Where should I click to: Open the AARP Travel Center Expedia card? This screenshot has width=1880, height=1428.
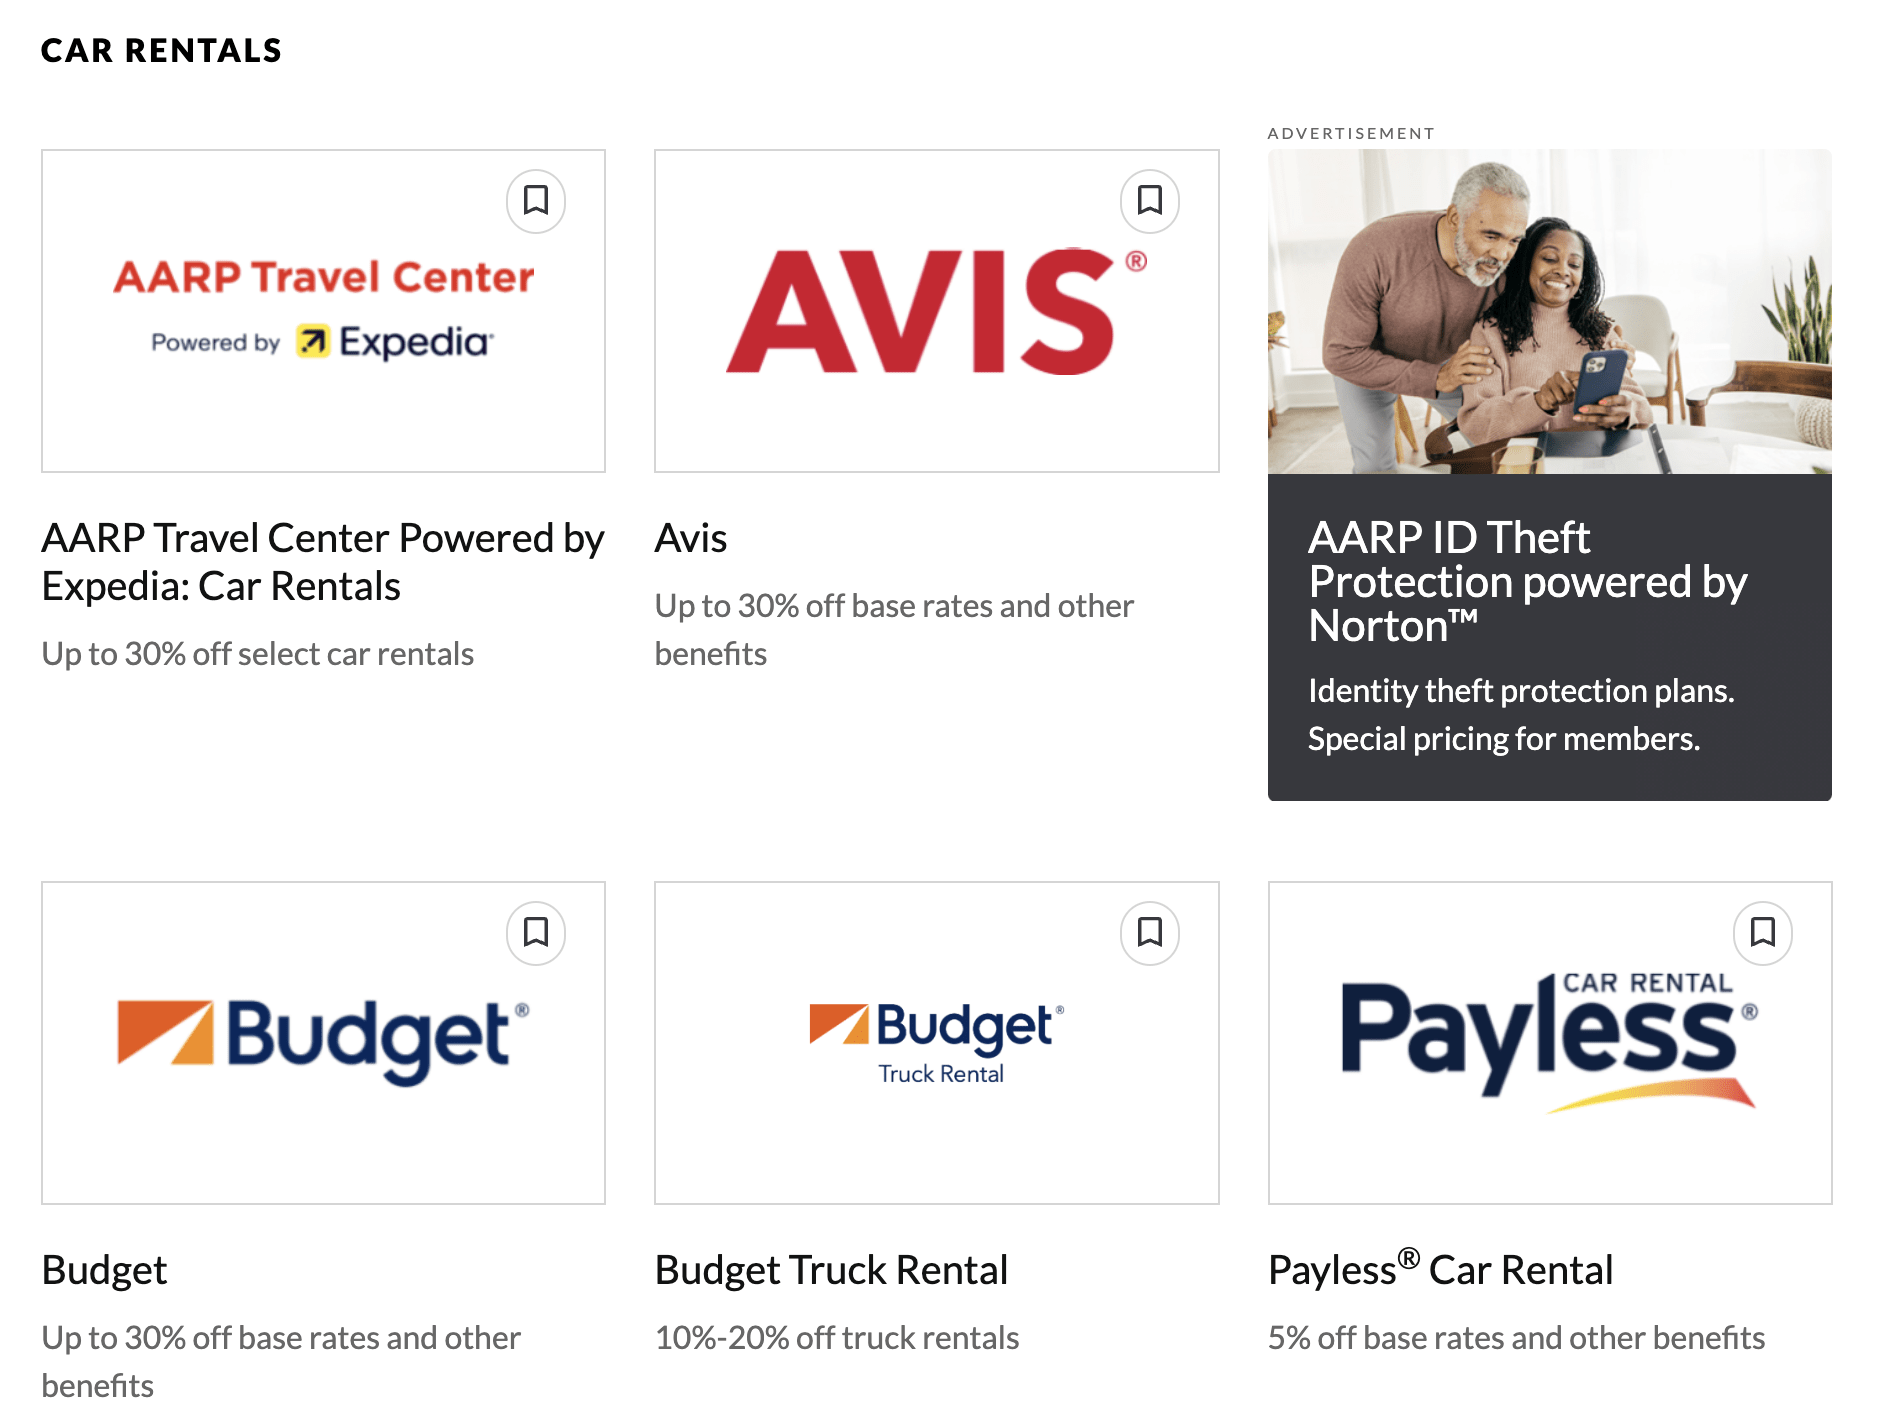click(322, 310)
